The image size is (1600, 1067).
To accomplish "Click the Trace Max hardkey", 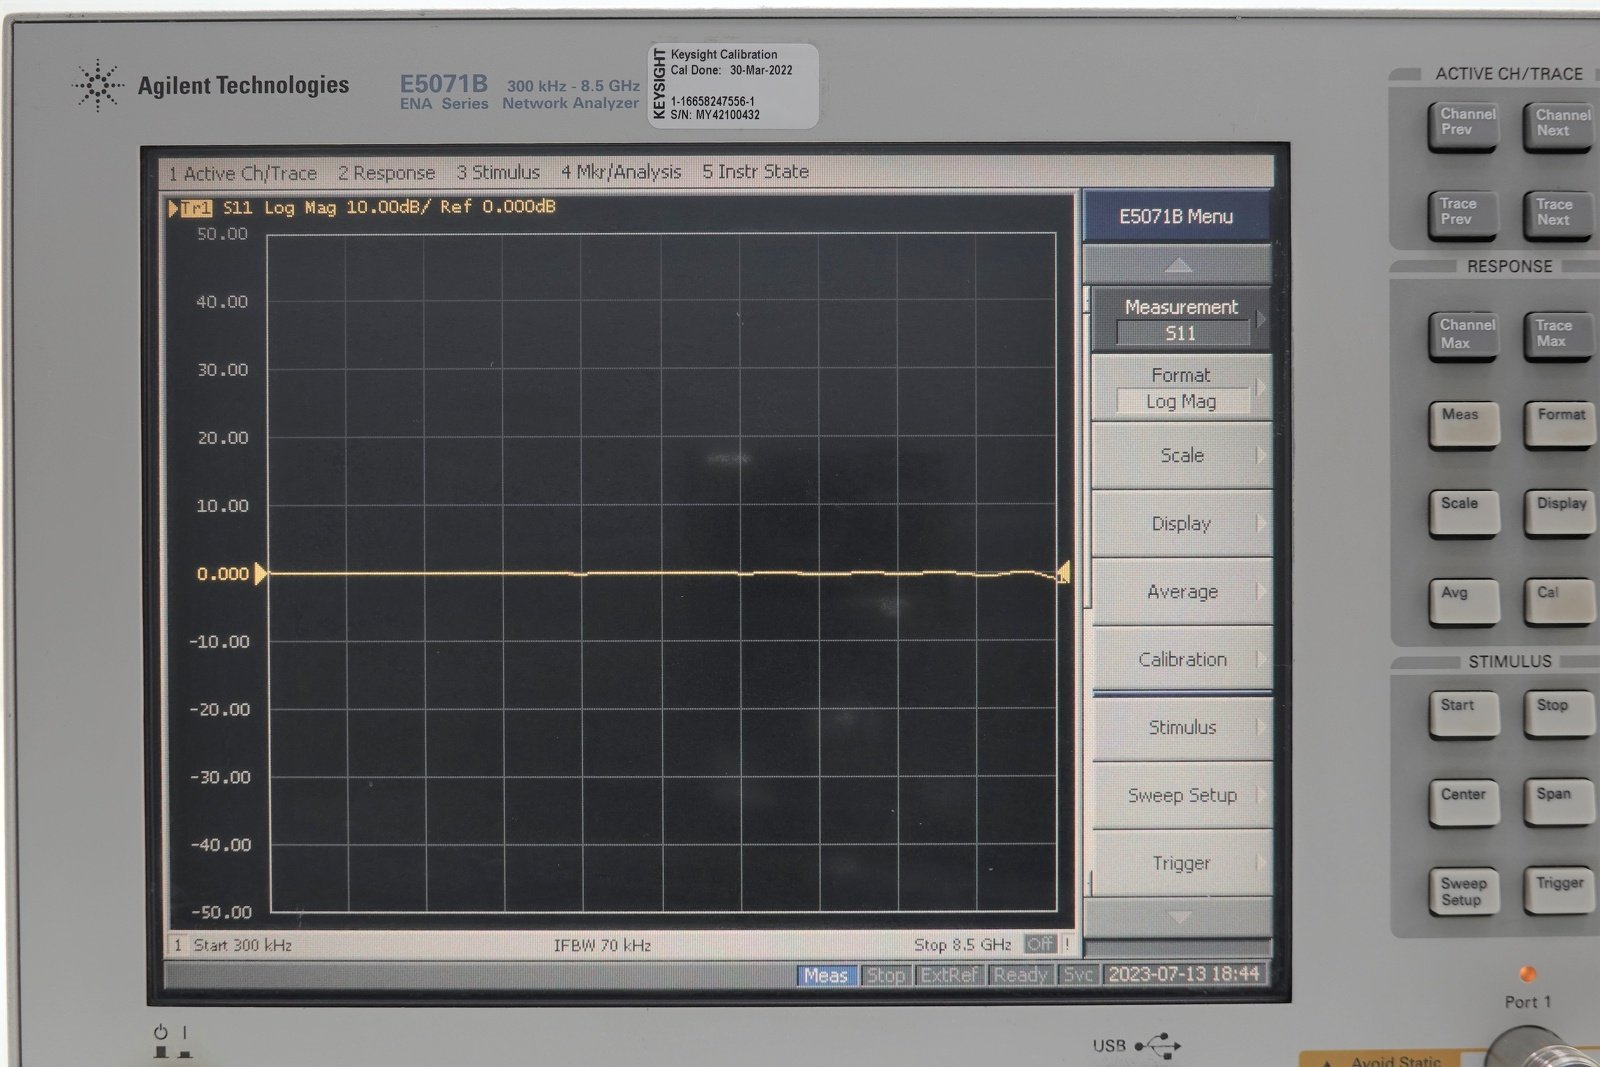I will (1558, 337).
